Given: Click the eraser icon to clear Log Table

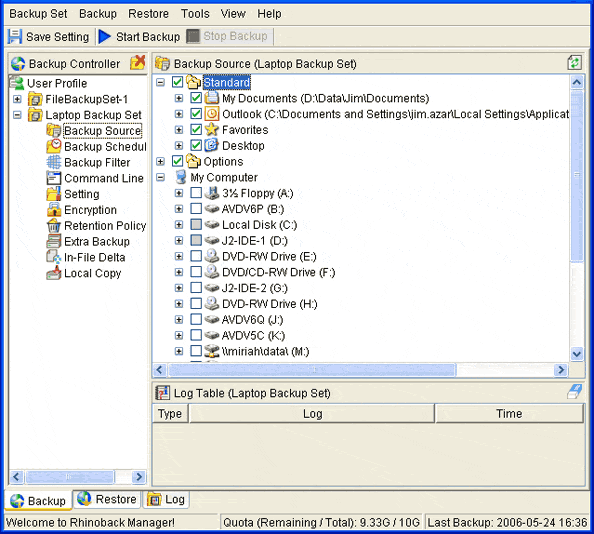Looking at the screenshot, I should pos(574,392).
